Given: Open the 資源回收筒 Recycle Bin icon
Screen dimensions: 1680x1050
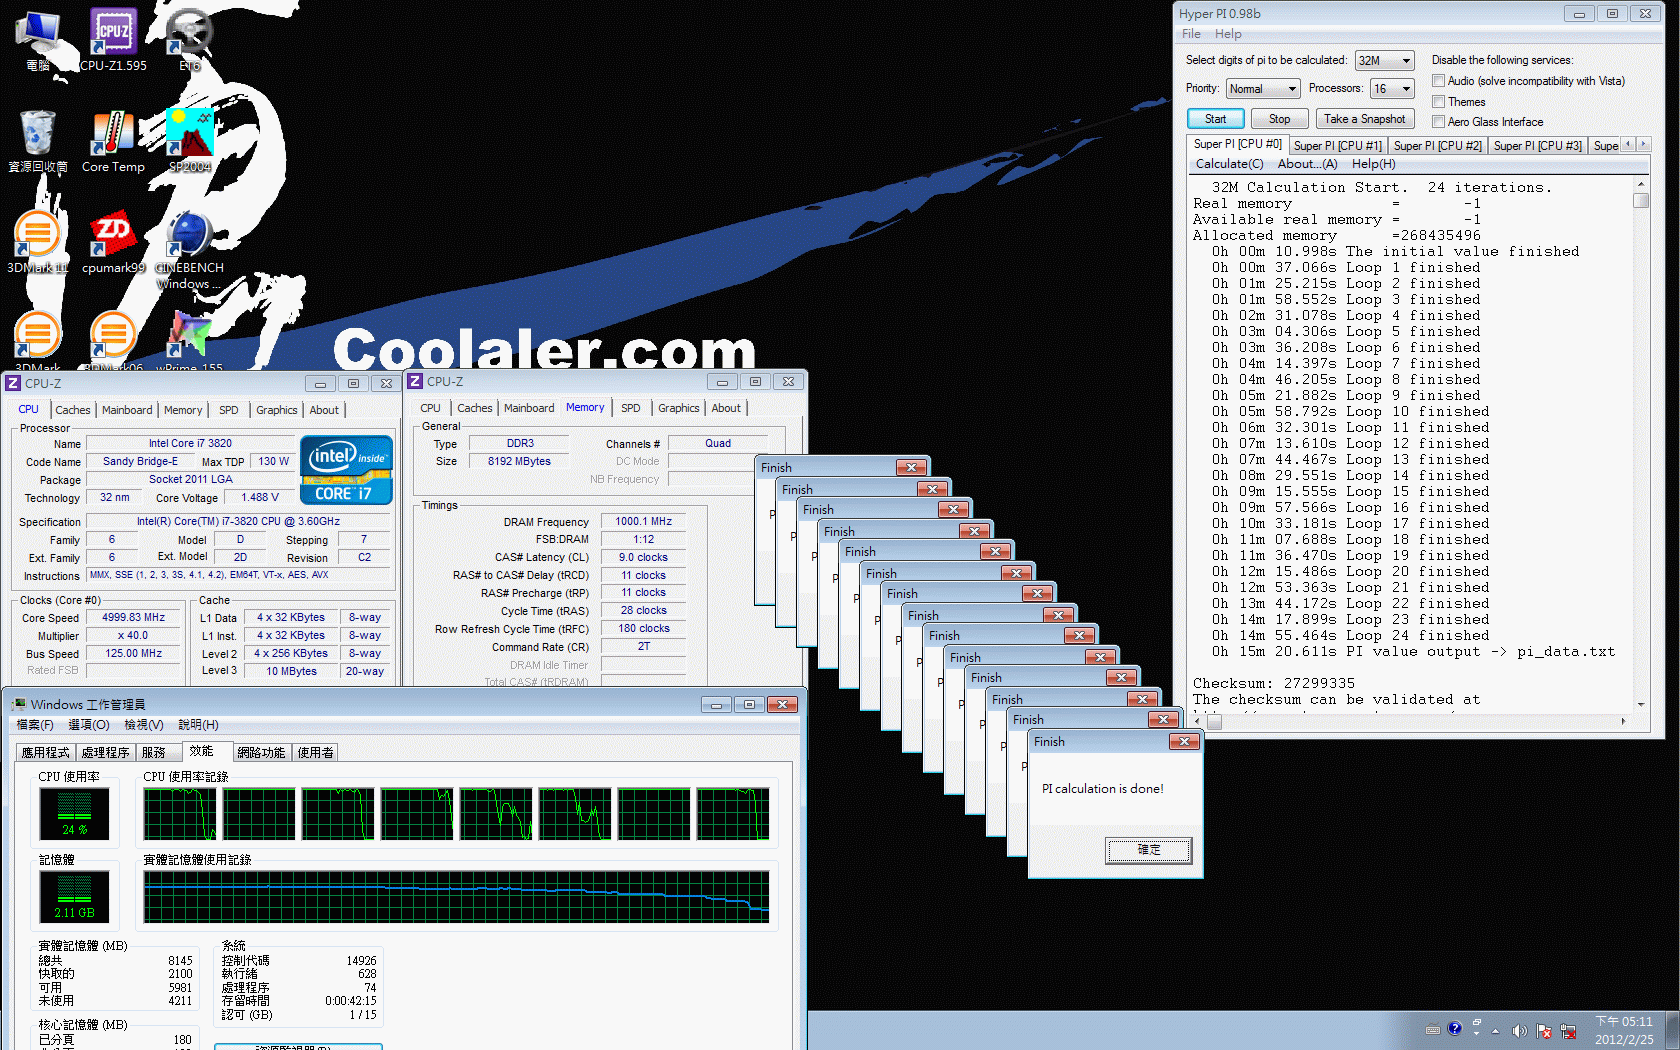Looking at the screenshot, I should (38, 141).
